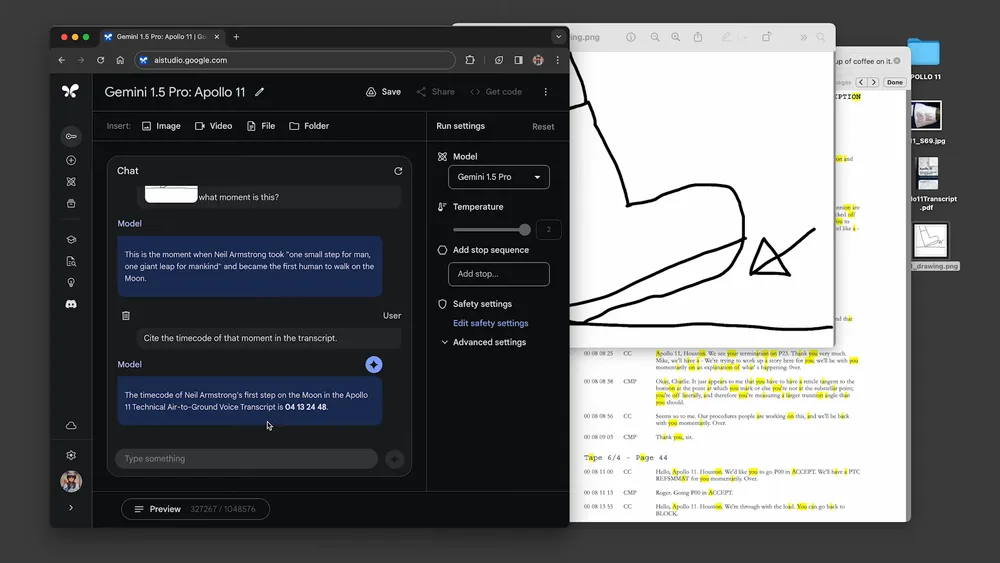The width and height of the screenshot is (1000, 563).
Task: Reload the browser page
Action: tap(100, 60)
